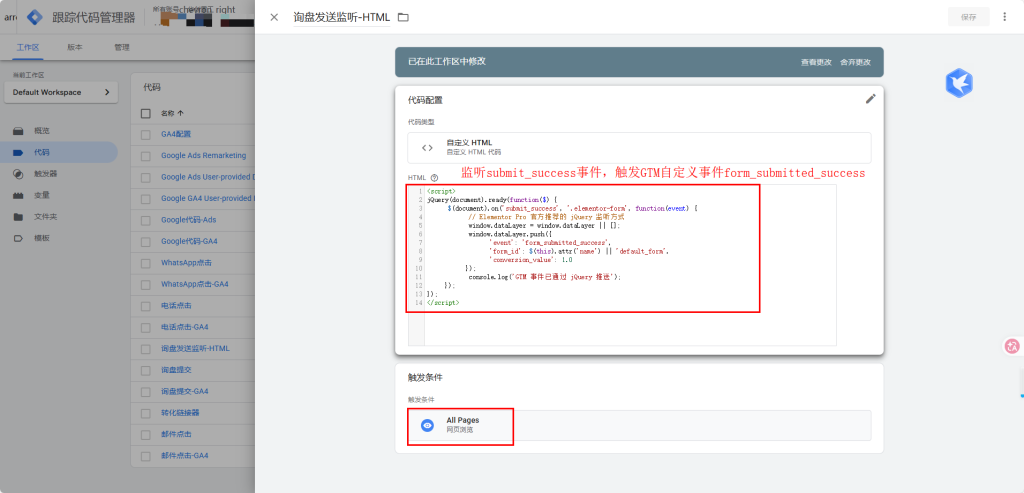This screenshot has width=1024, height=493.
Task: Click the All Pages trigger eye icon
Action: [427, 425]
